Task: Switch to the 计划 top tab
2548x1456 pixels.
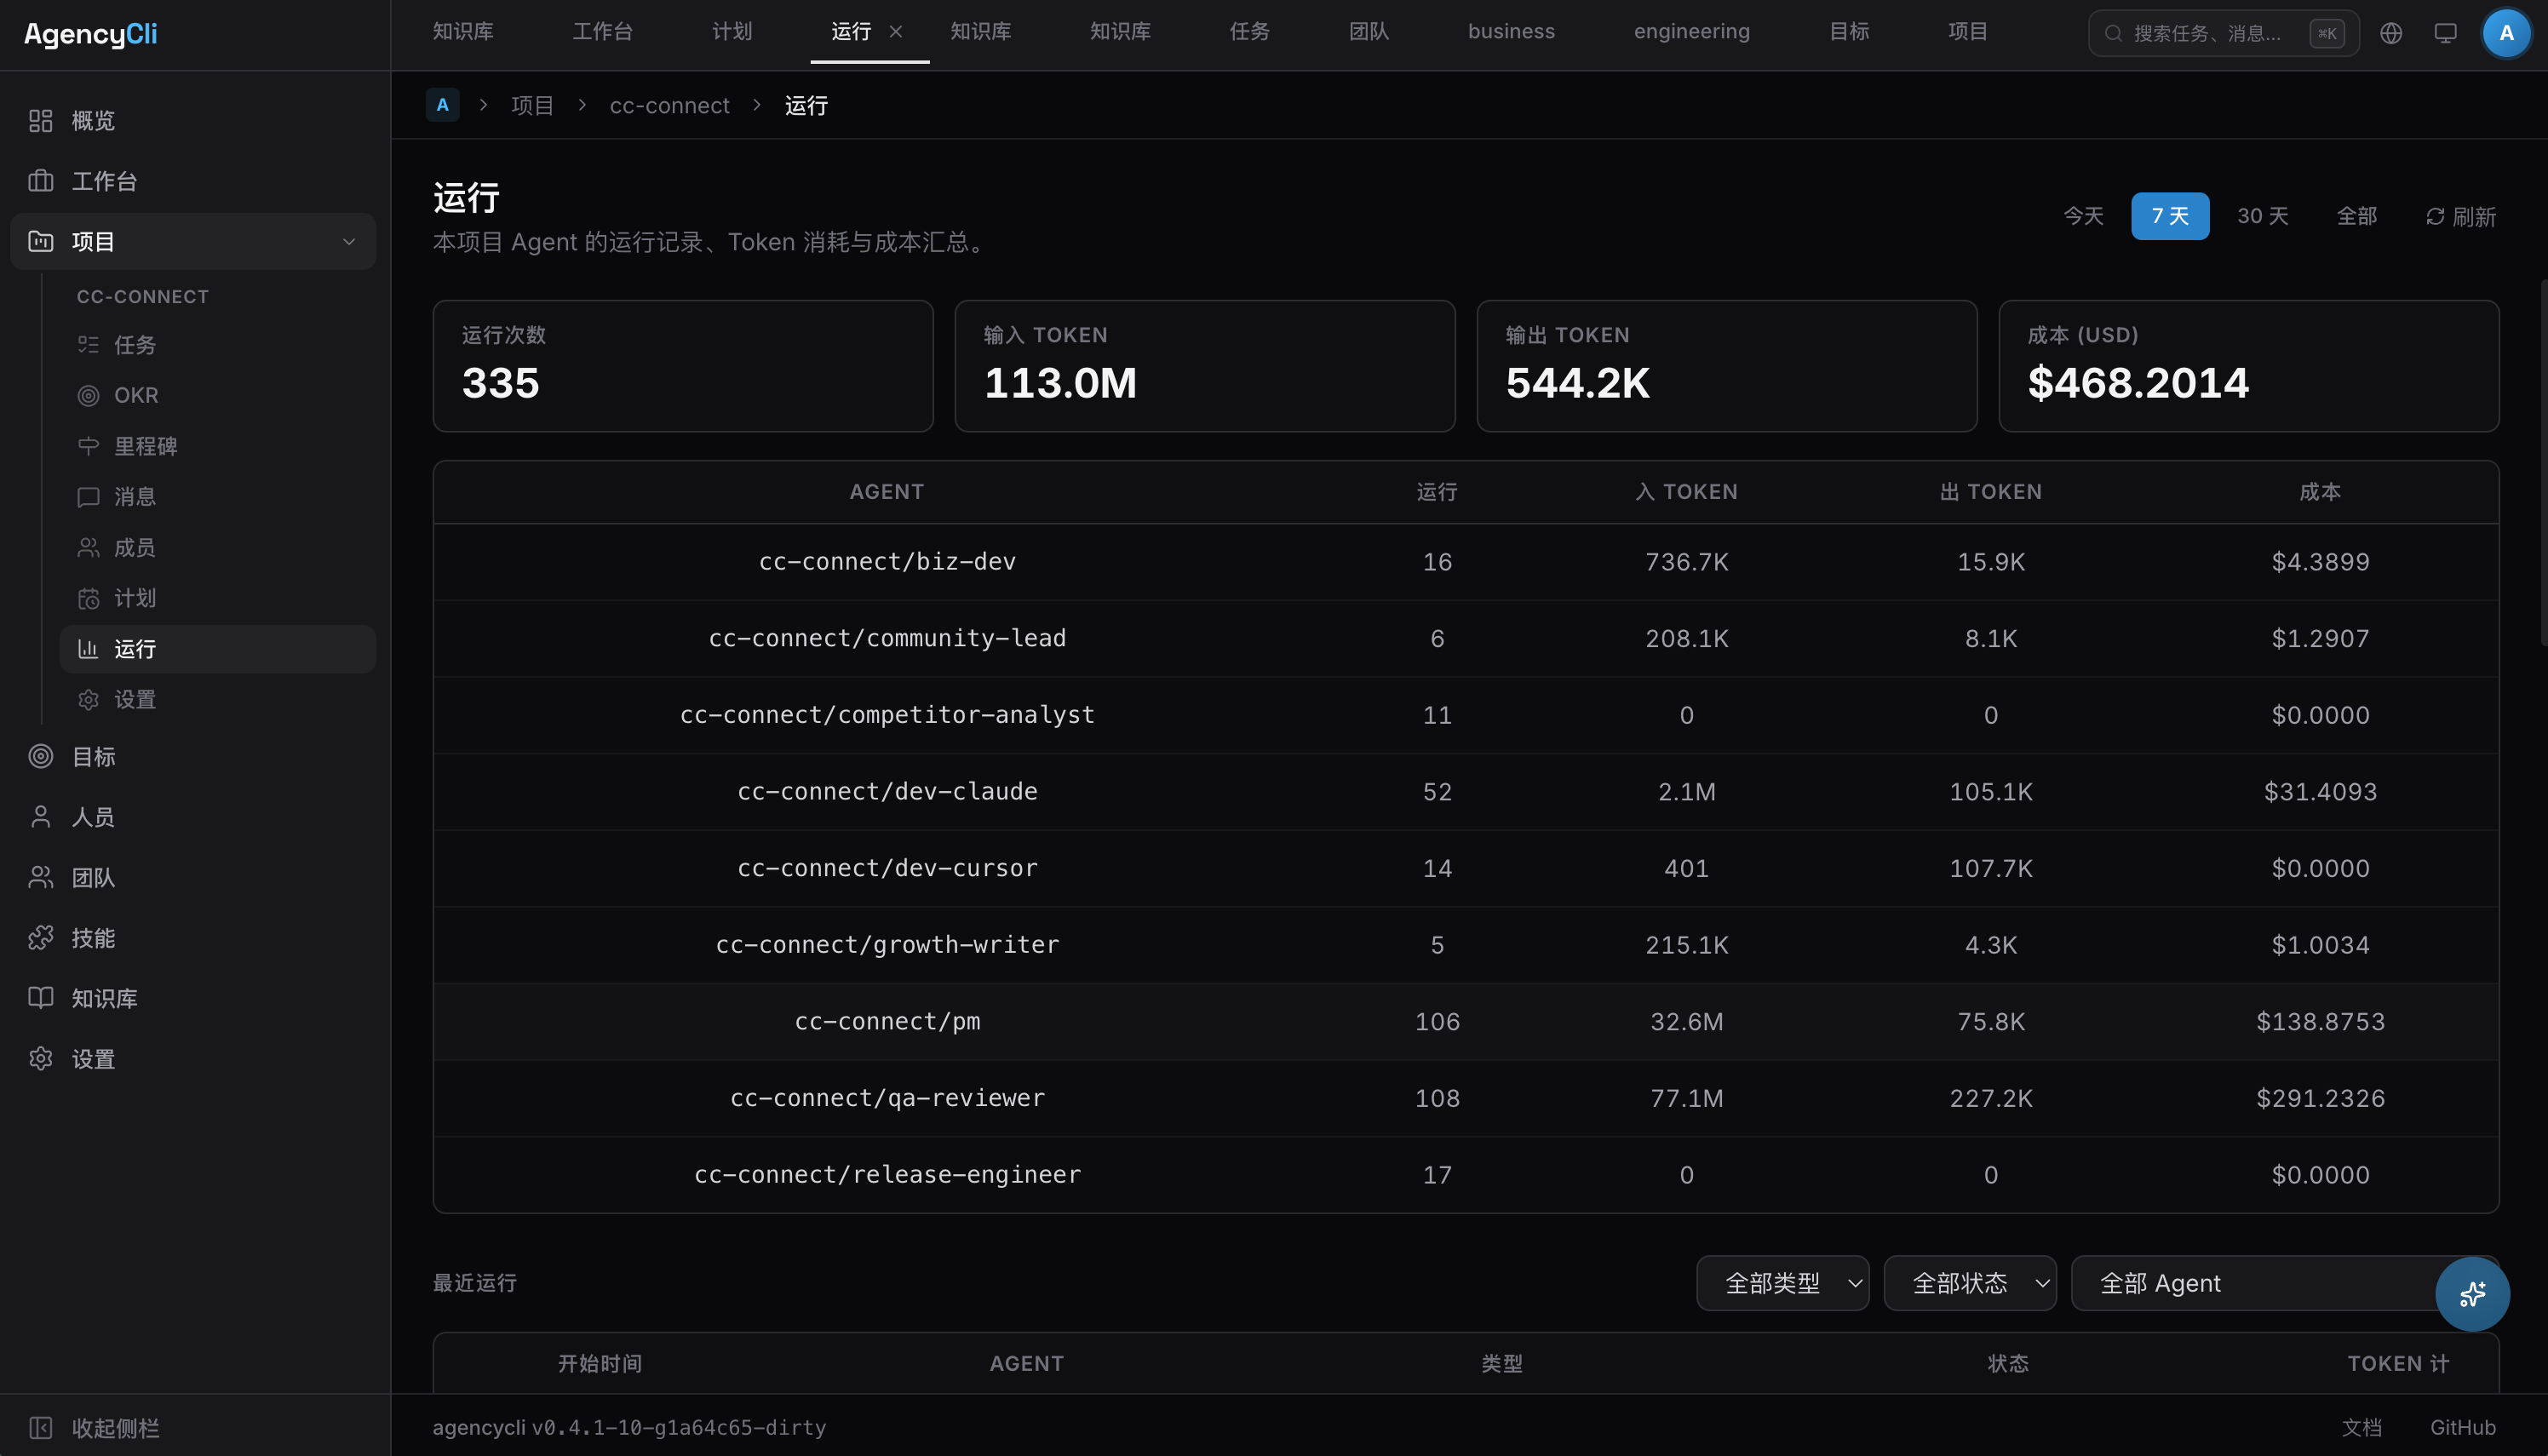Action: click(x=731, y=31)
